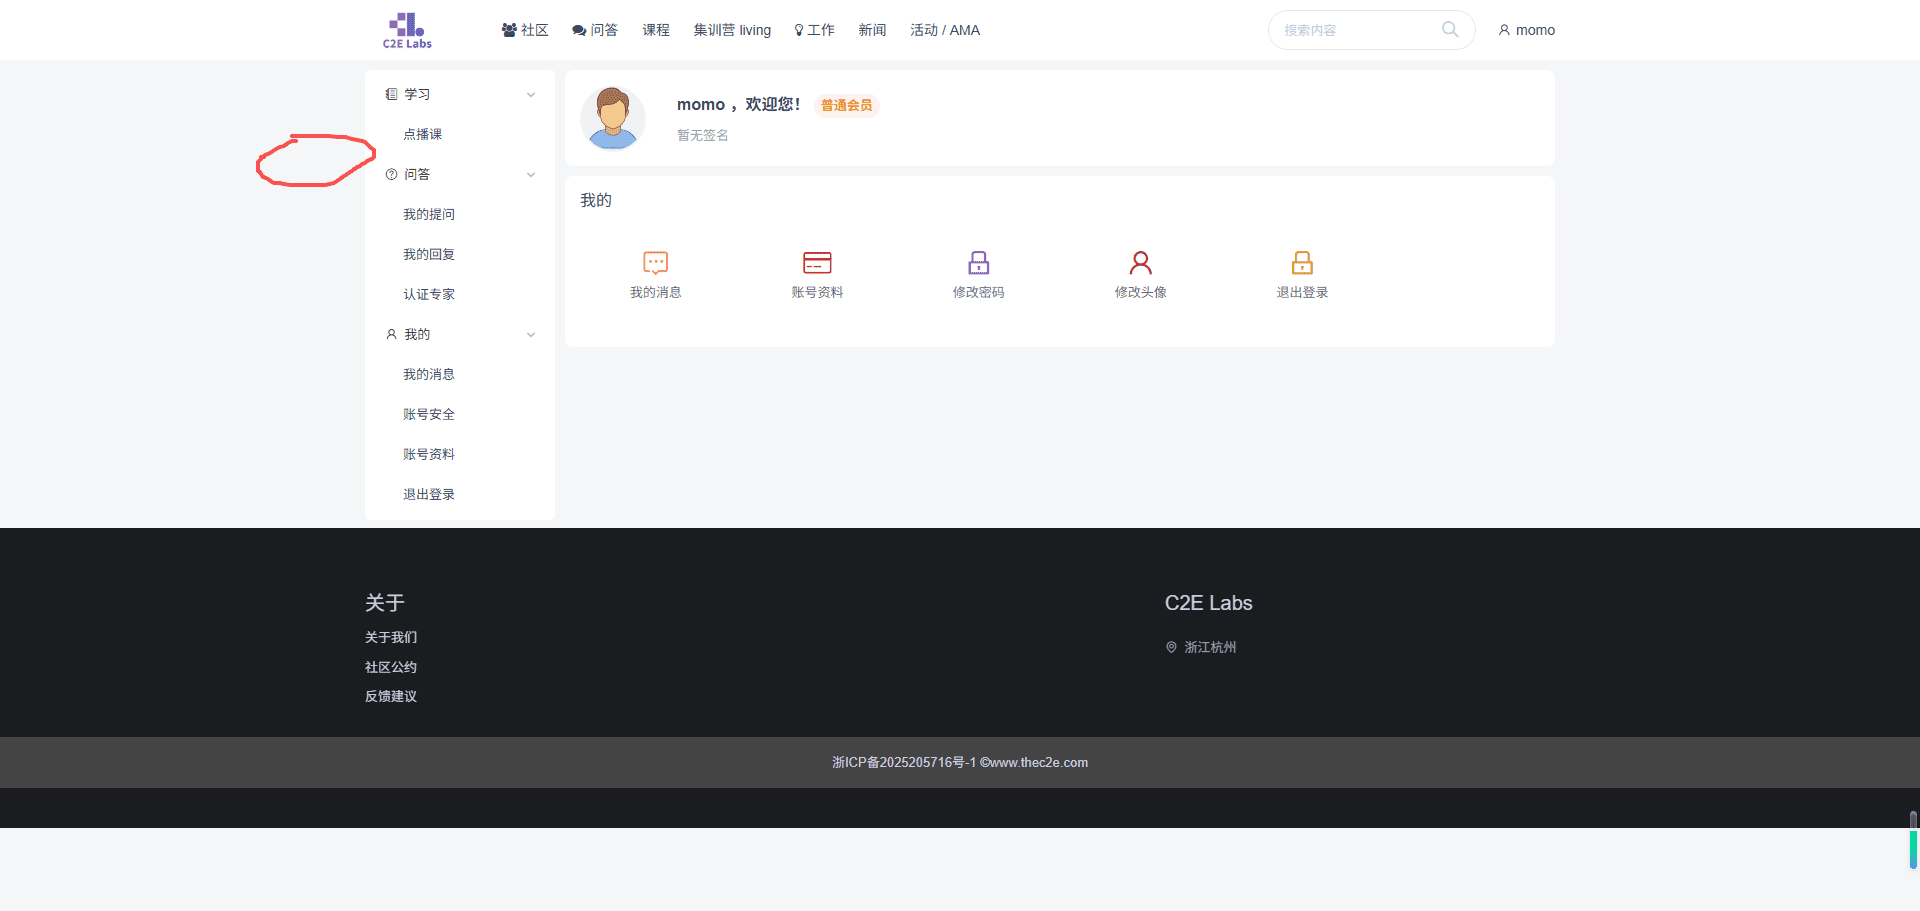Click the 修改头像 person icon
This screenshot has width=1920, height=911.
[1140, 263]
